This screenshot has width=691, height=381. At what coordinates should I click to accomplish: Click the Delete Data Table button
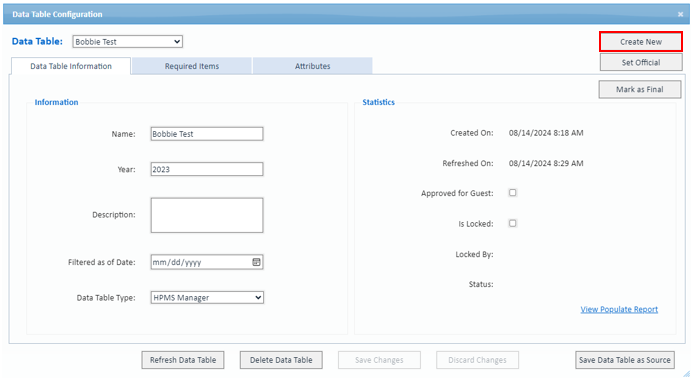click(x=281, y=360)
